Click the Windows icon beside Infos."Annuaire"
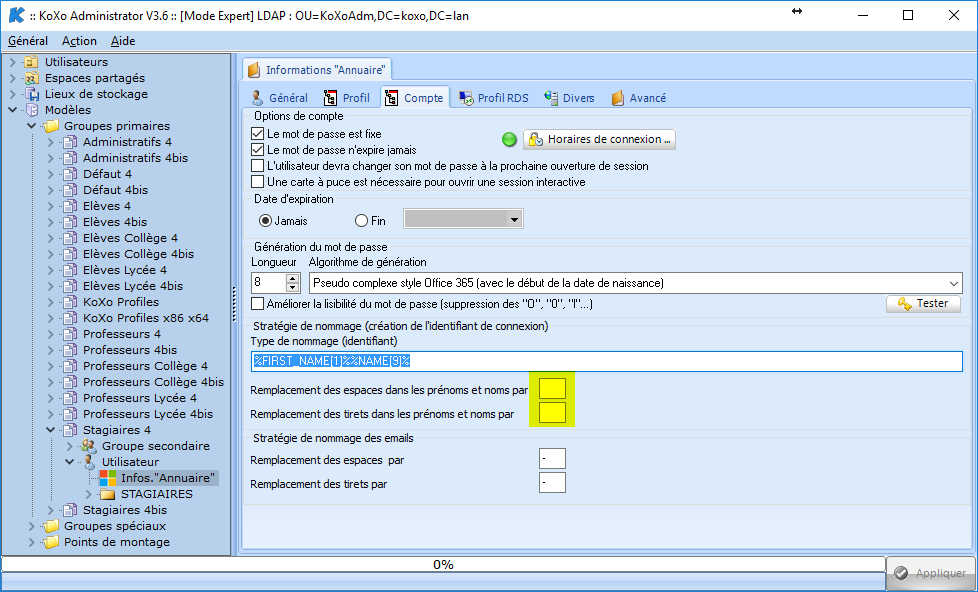978x592 pixels. click(107, 478)
